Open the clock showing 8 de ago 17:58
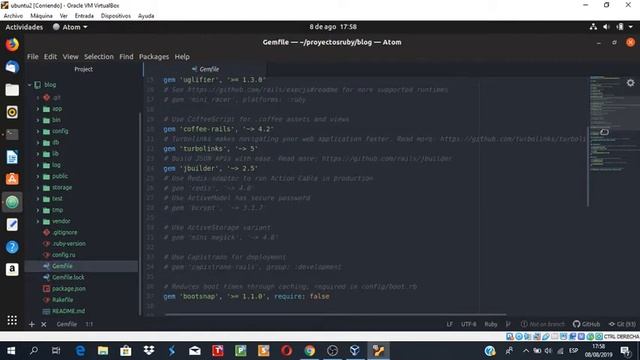The height and width of the screenshot is (360, 640). (333, 27)
